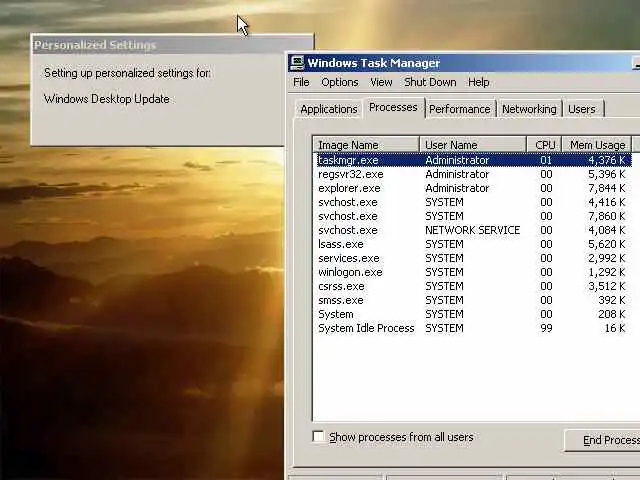
Task: Click the 16 K memory value
Action: pos(615,328)
